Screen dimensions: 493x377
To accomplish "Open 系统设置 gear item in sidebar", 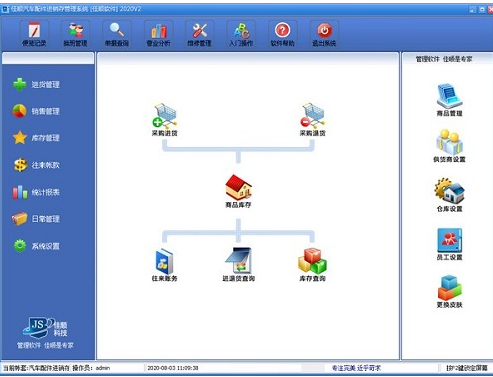I will pyautogui.click(x=36, y=246).
